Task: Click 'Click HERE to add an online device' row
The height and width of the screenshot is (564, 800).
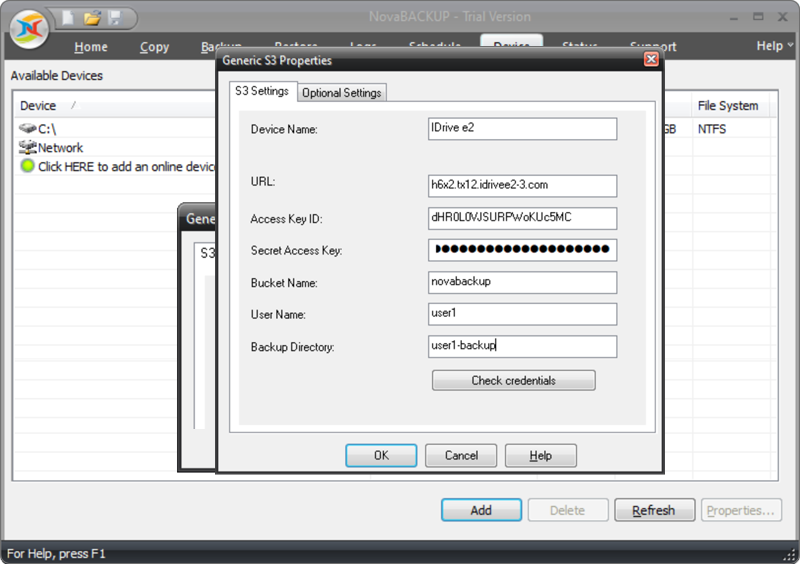Action: point(127,166)
